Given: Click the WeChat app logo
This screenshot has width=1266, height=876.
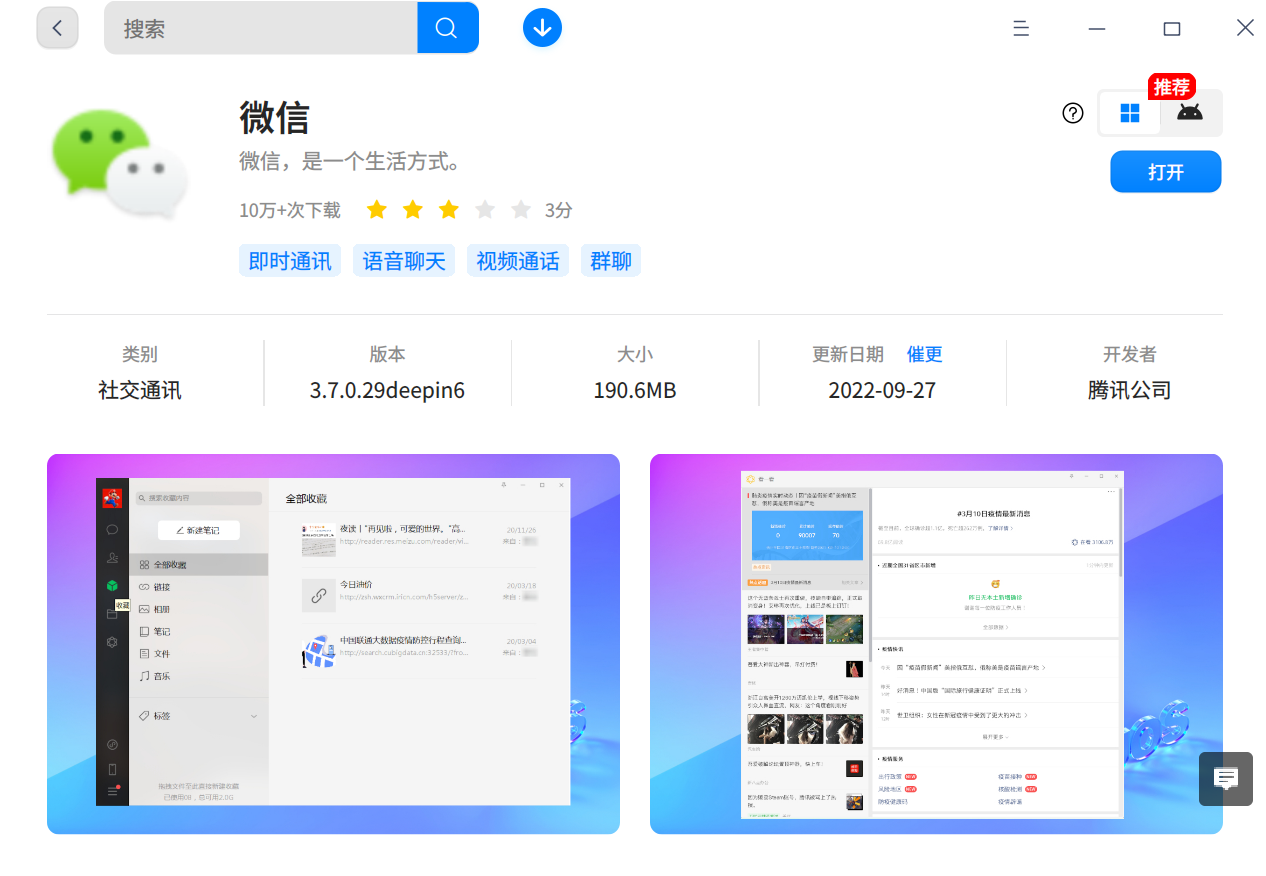Looking at the screenshot, I should point(120,165).
